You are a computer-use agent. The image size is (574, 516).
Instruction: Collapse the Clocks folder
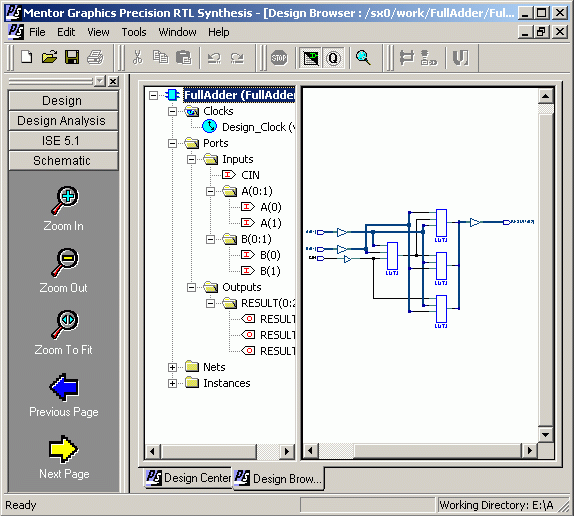tap(172, 111)
